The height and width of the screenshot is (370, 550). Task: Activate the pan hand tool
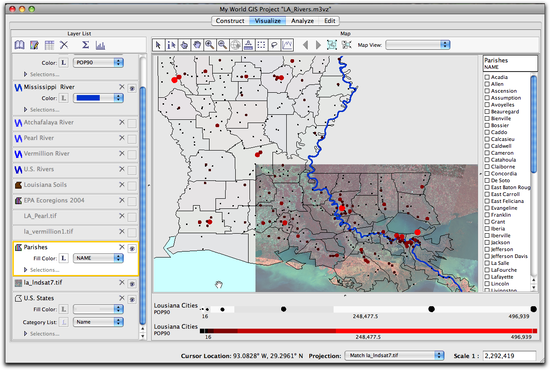pos(197,45)
